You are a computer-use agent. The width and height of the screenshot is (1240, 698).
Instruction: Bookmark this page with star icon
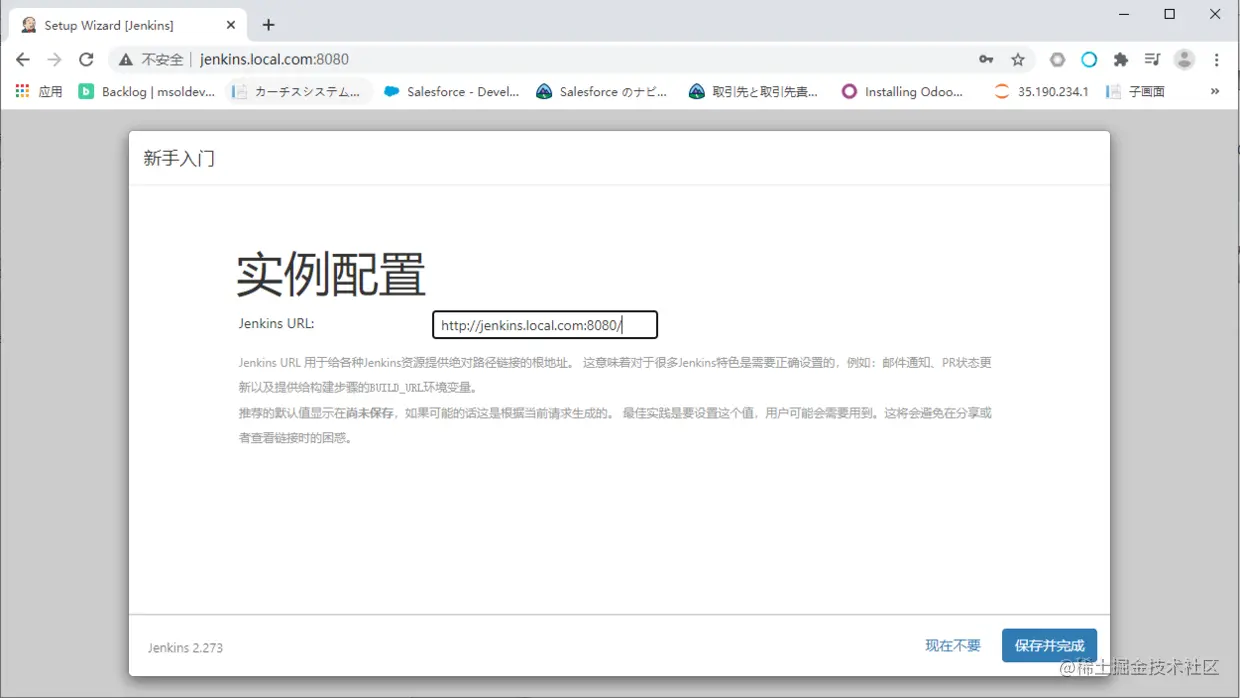[x=1018, y=60]
